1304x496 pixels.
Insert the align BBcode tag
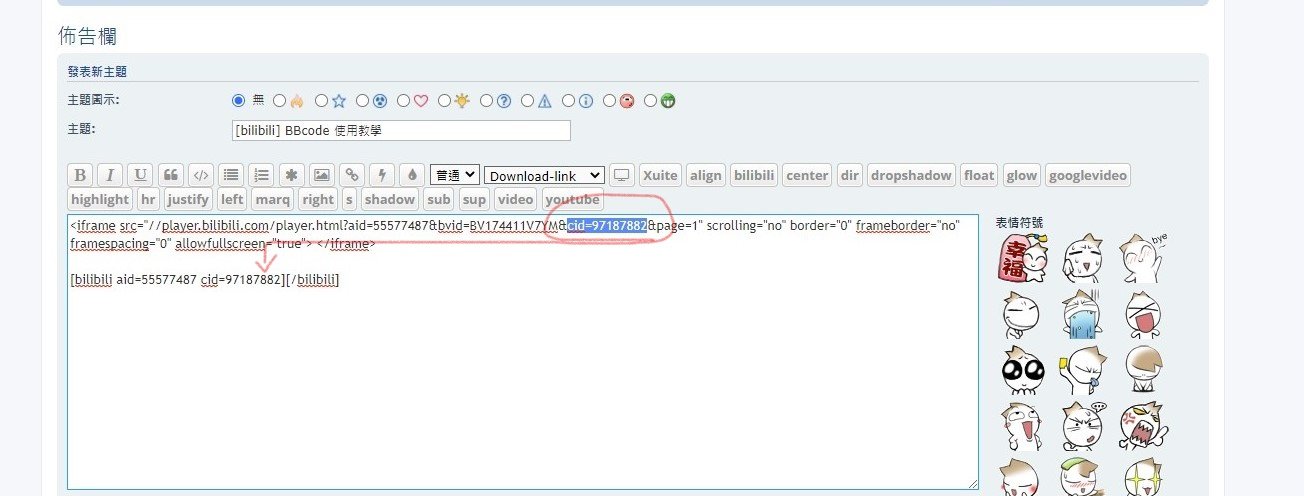tap(706, 175)
